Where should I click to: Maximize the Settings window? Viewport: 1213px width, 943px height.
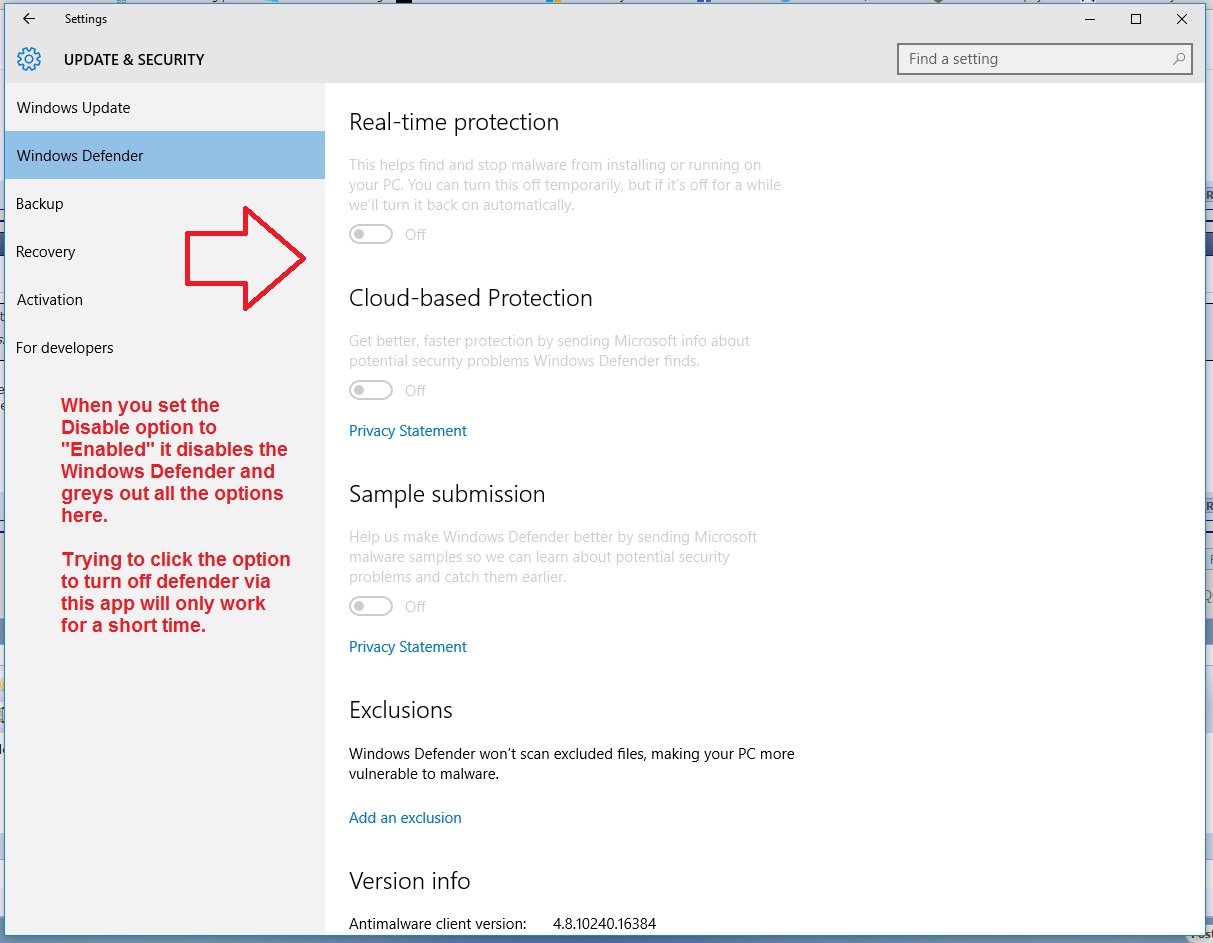pos(1136,19)
